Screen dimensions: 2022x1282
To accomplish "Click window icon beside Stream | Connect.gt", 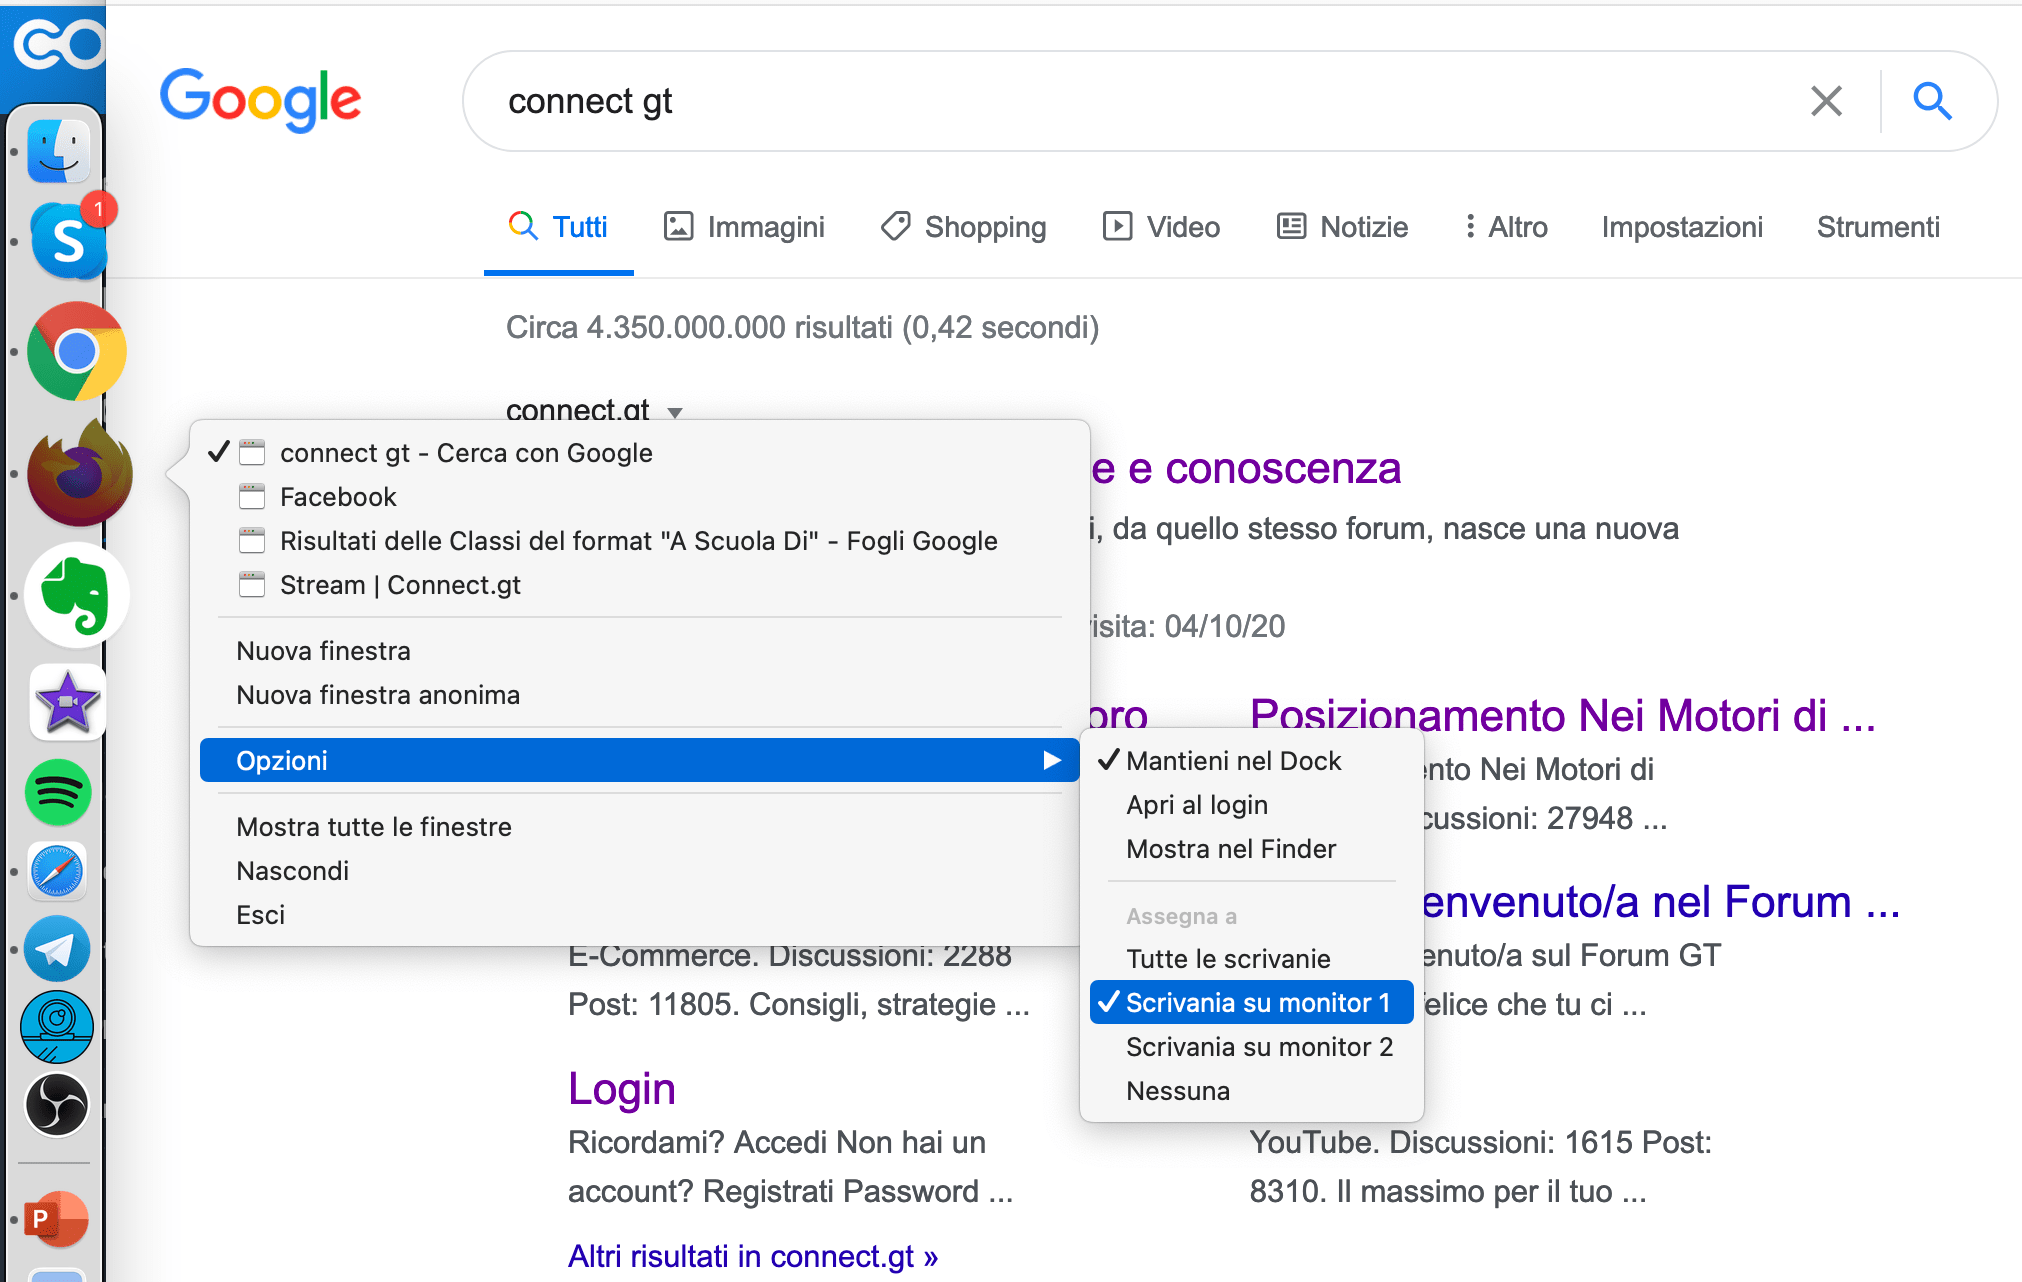I will tap(252, 585).
